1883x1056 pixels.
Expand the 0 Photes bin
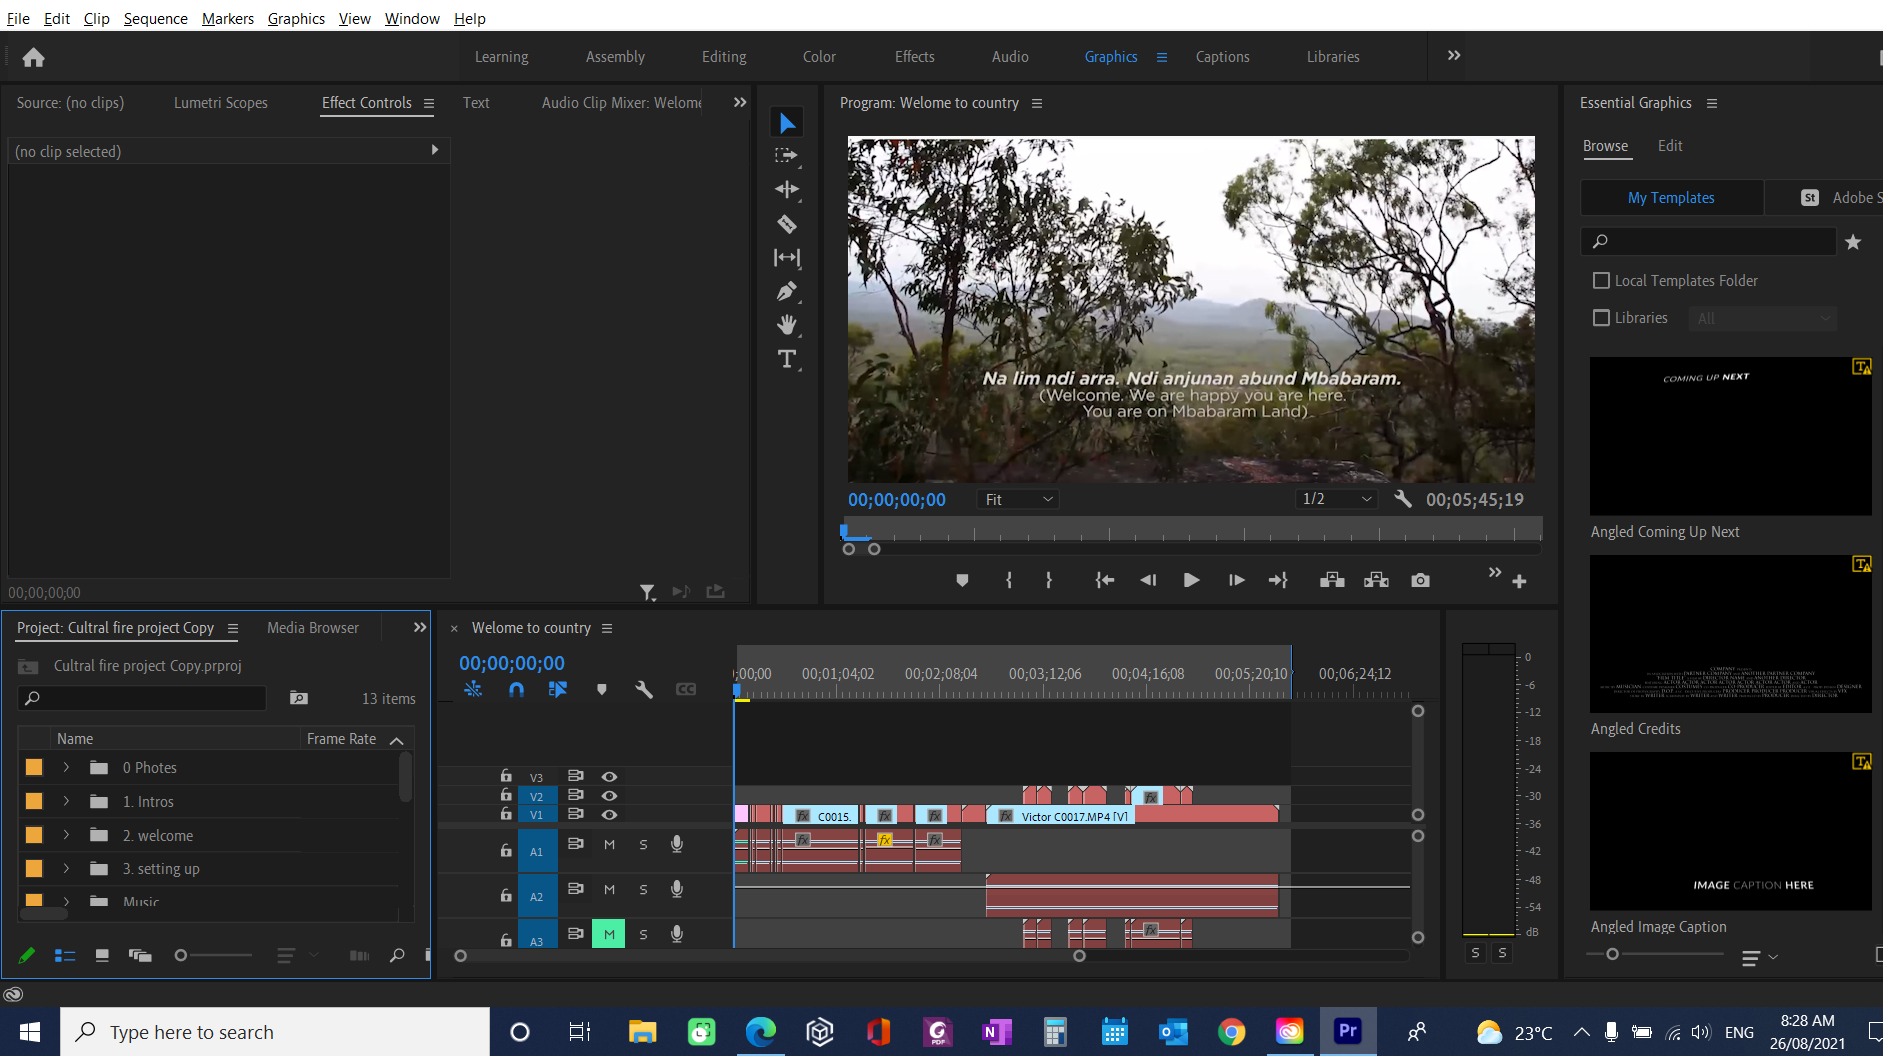click(65, 767)
